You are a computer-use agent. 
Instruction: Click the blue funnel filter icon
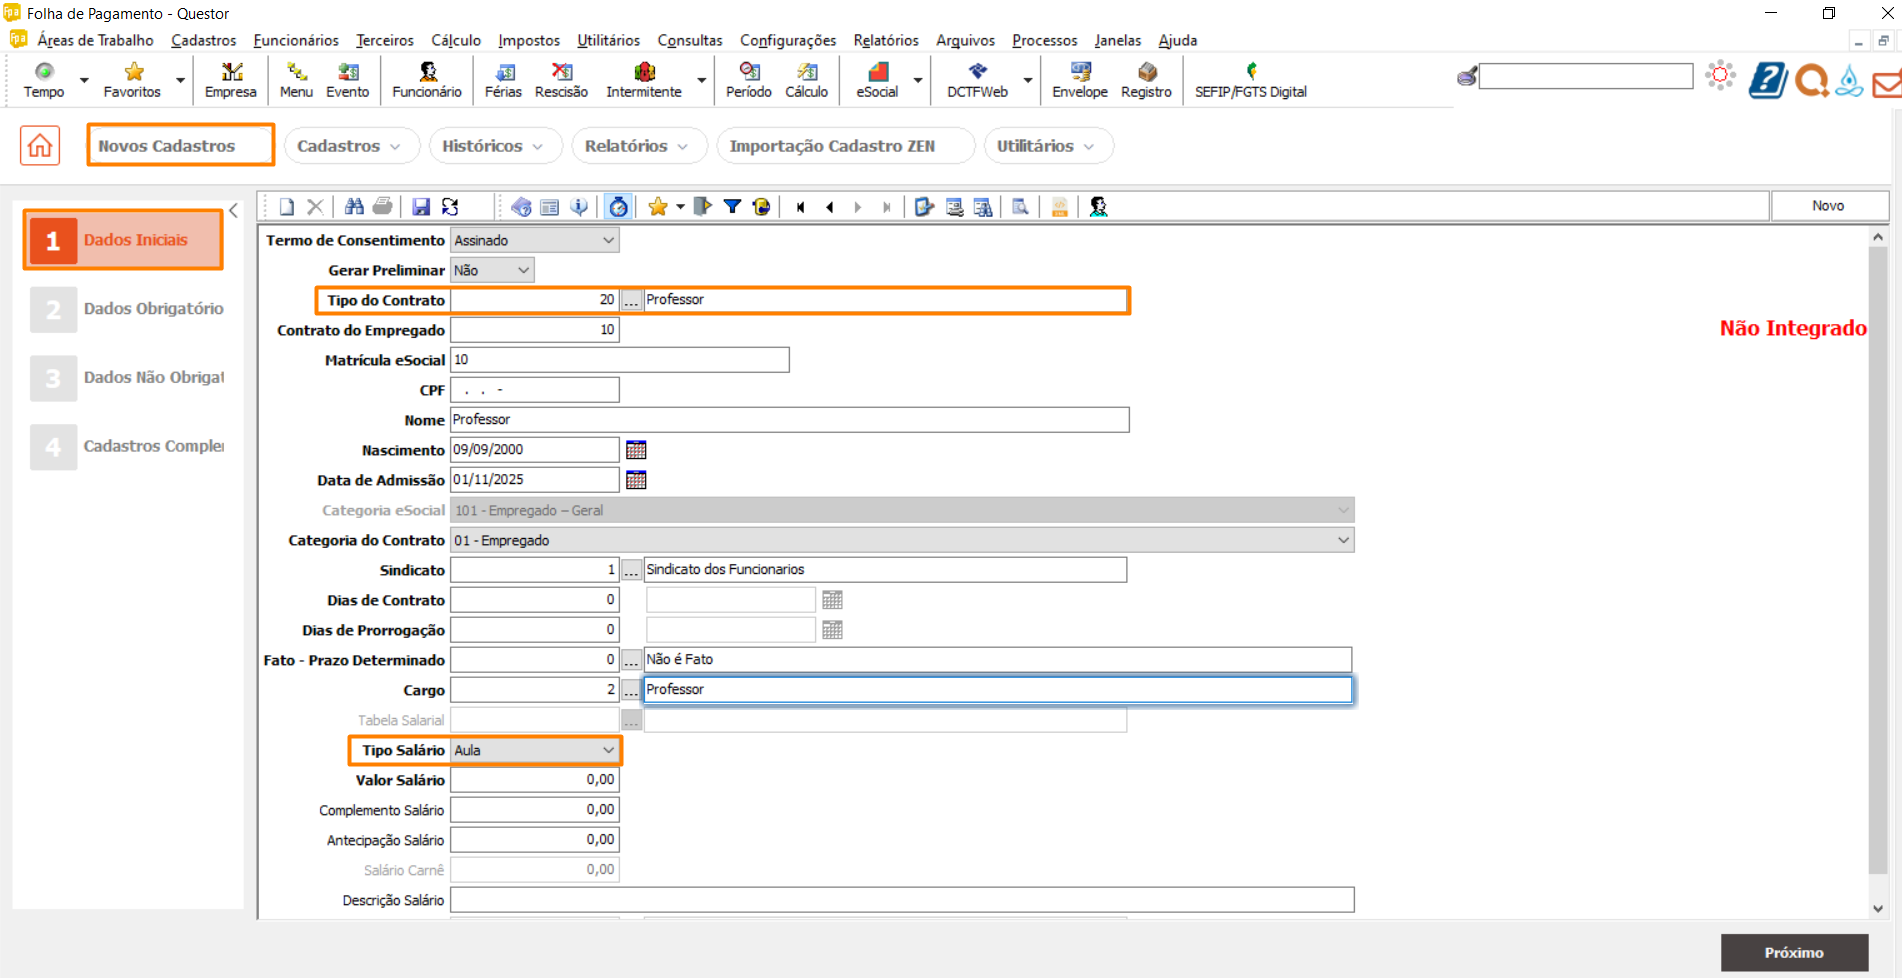[732, 207]
